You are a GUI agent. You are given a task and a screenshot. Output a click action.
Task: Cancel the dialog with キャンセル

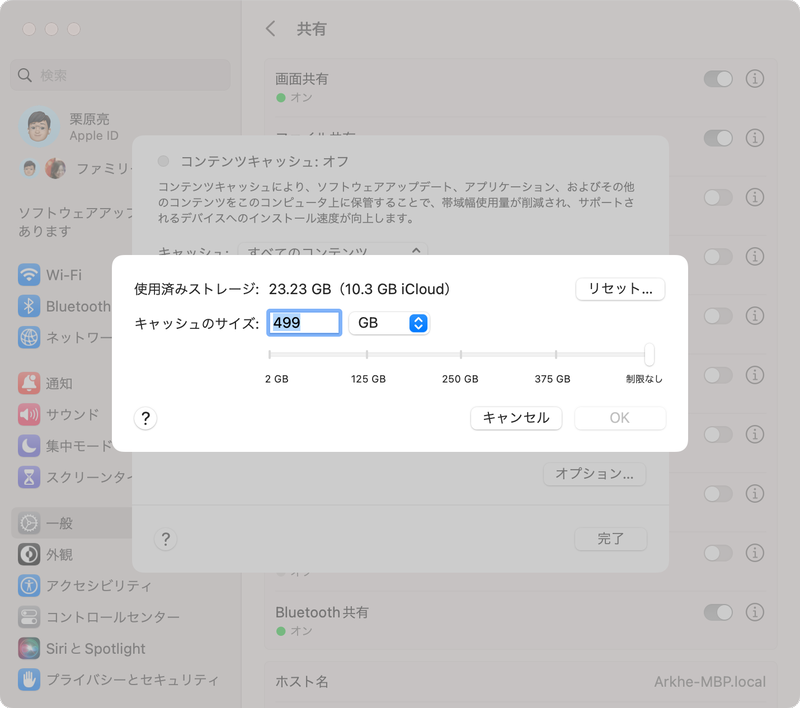[x=517, y=418]
